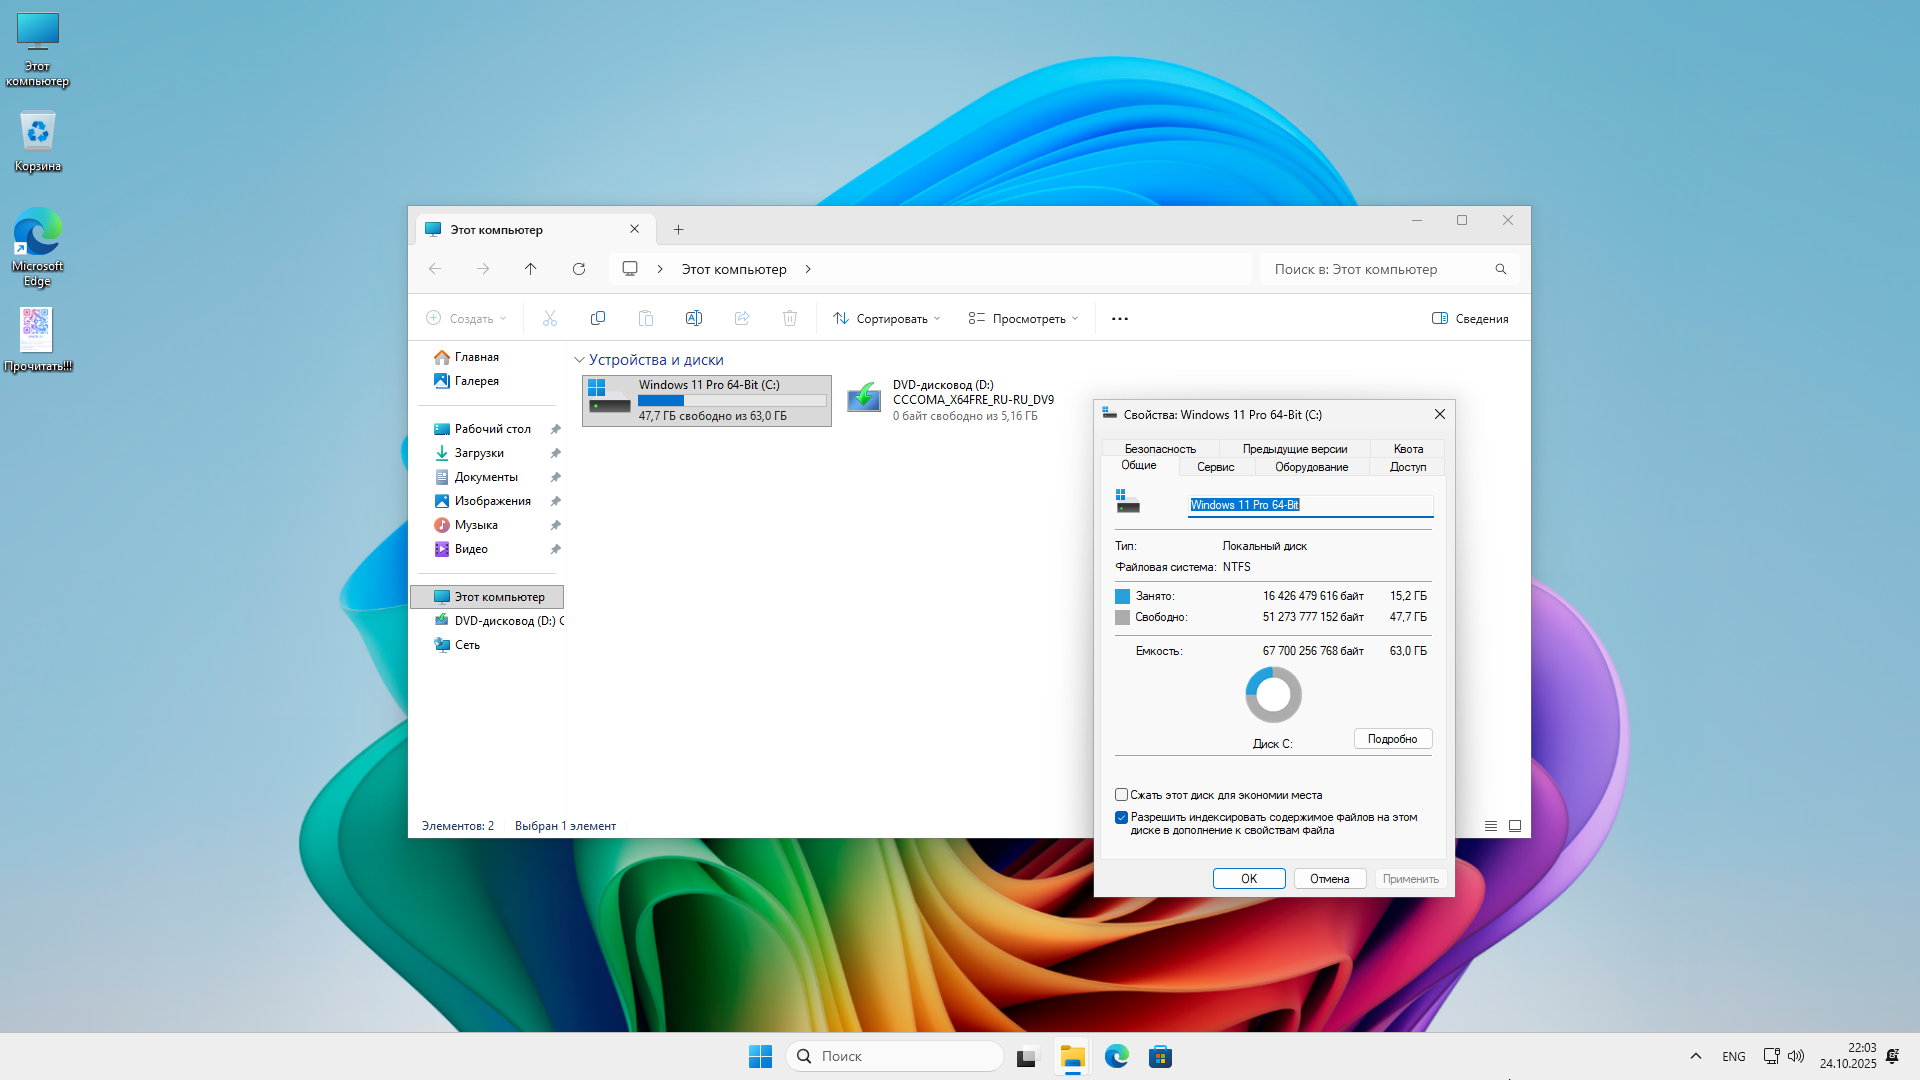Toggle the Сведения details pane
Viewport: 1920px width, 1080px height.
[x=1469, y=319]
